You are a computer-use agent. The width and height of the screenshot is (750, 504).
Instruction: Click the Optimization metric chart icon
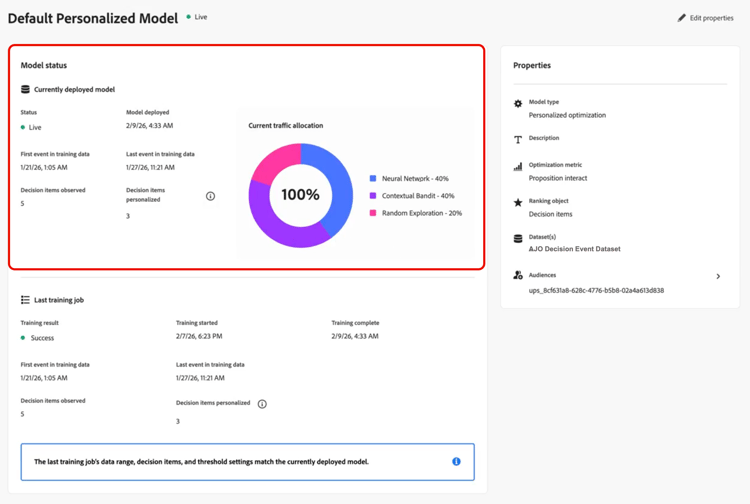[518, 167]
